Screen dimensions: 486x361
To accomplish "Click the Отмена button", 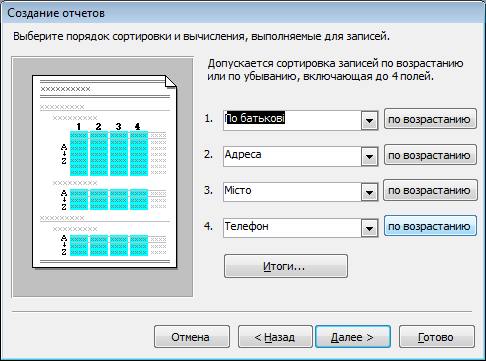I will (x=192, y=337).
